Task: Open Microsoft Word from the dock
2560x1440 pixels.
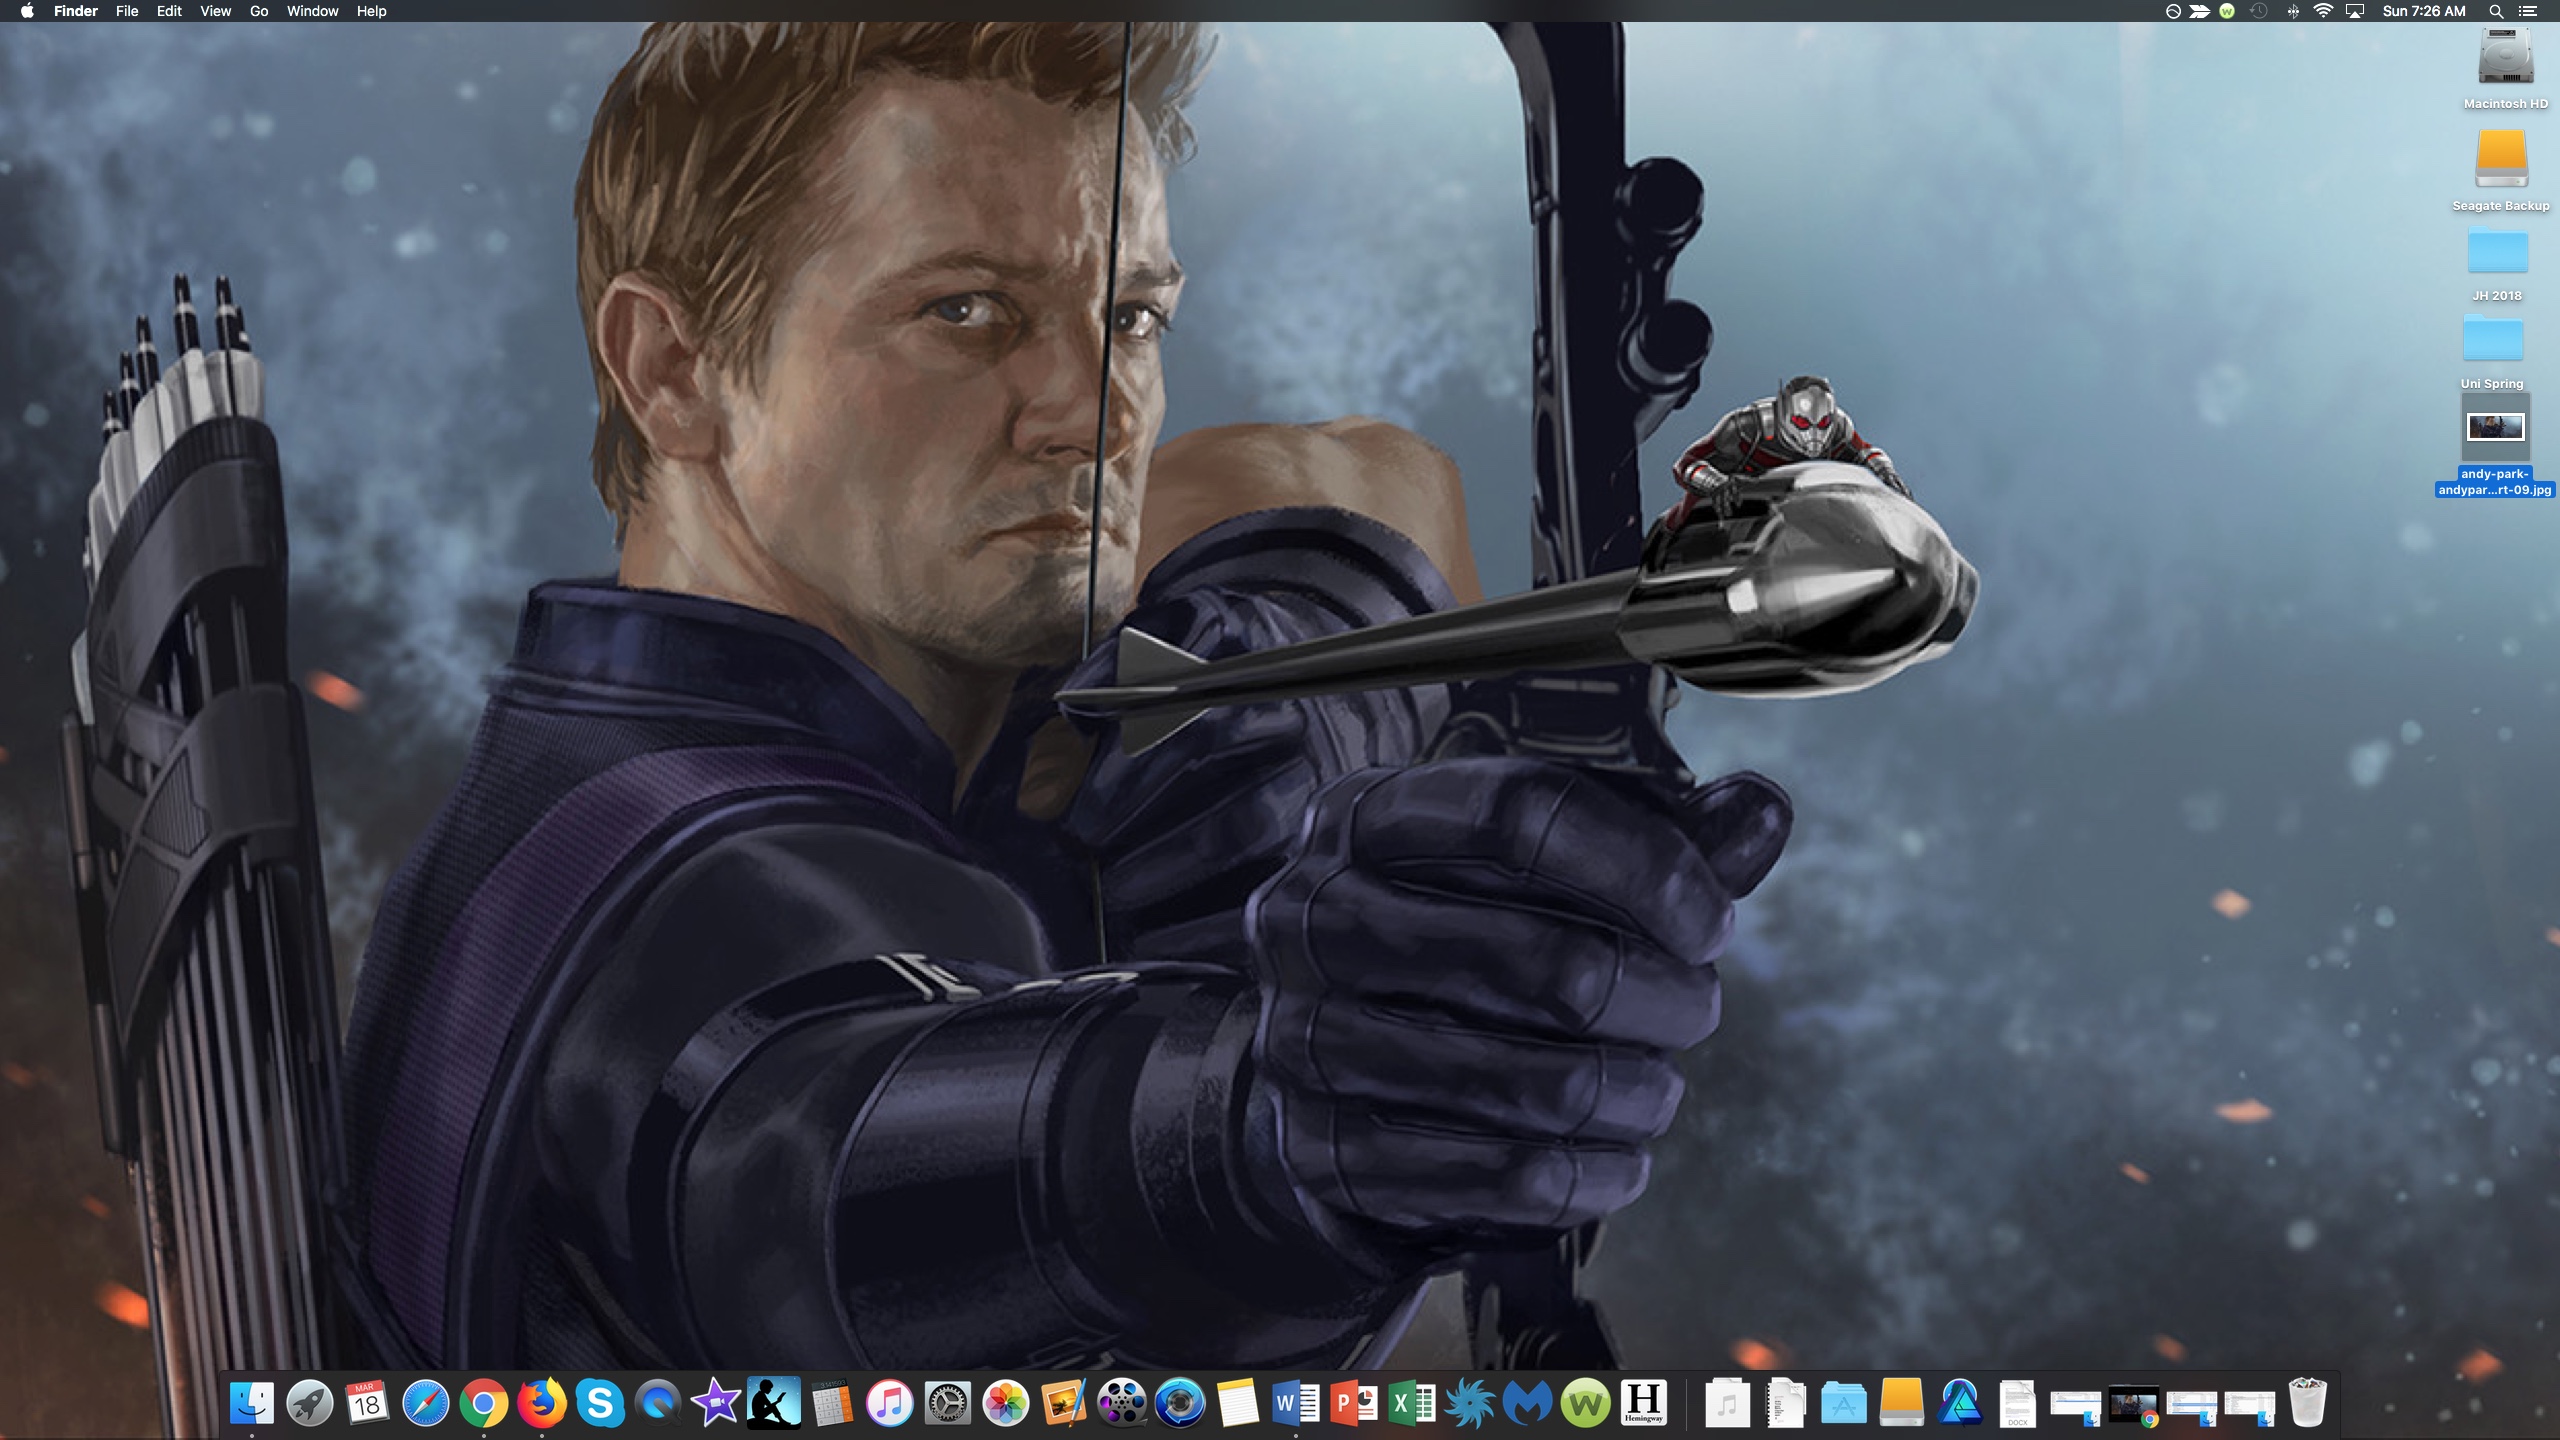Action: click(1296, 1403)
